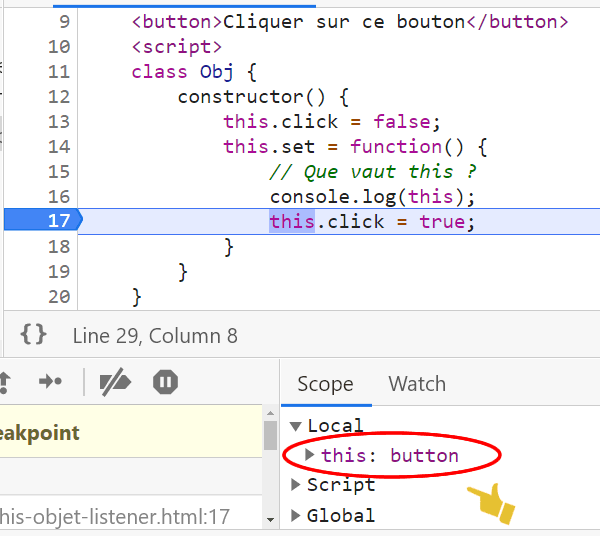600x536 pixels.
Task: Click the paused on breakpoint banner
Action: click(x=131, y=432)
